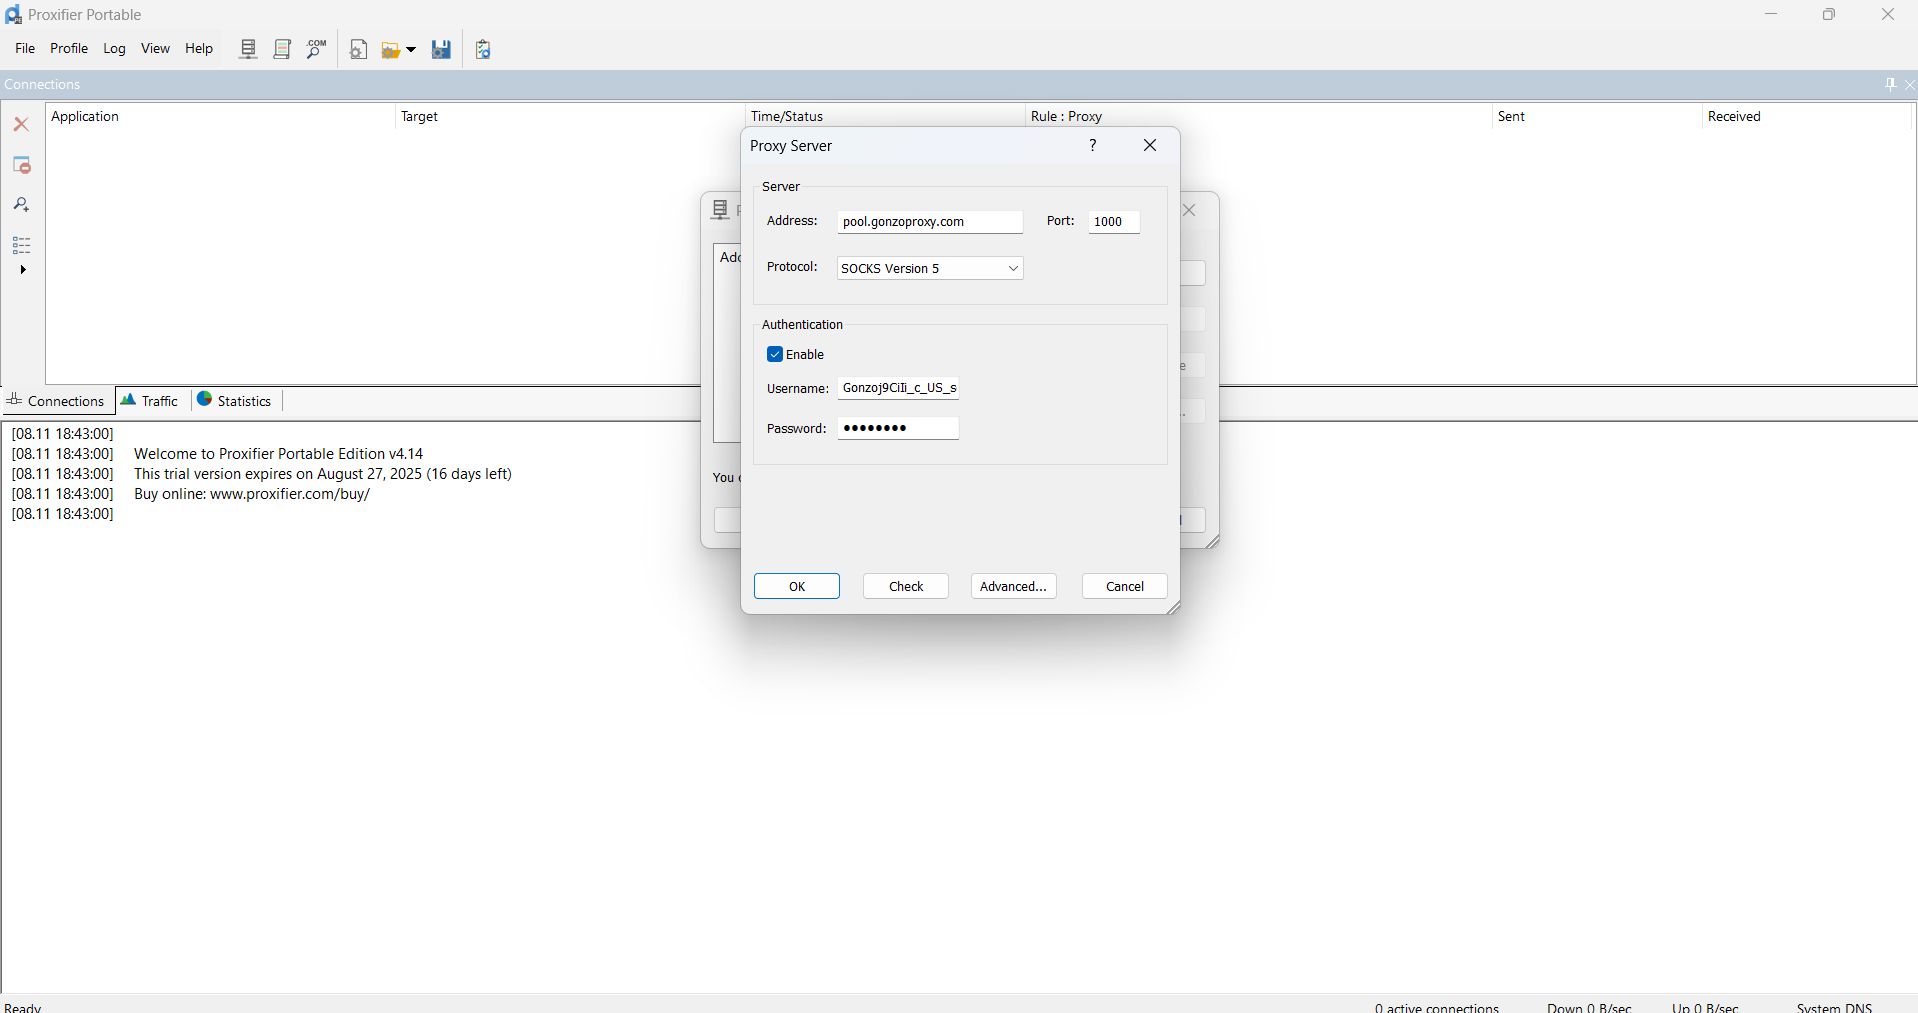1918x1013 pixels.
Task: Switch to the Traffic tab
Action: pyautogui.click(x=150, y=401)
